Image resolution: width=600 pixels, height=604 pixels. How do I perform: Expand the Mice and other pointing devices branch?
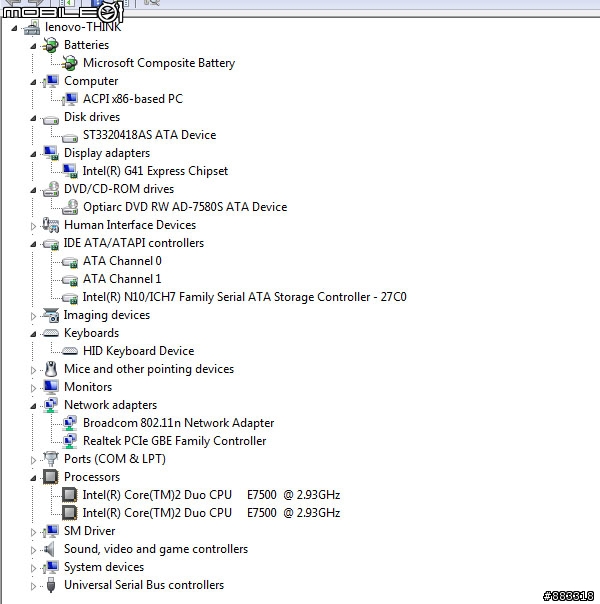[x=34, y=370]
